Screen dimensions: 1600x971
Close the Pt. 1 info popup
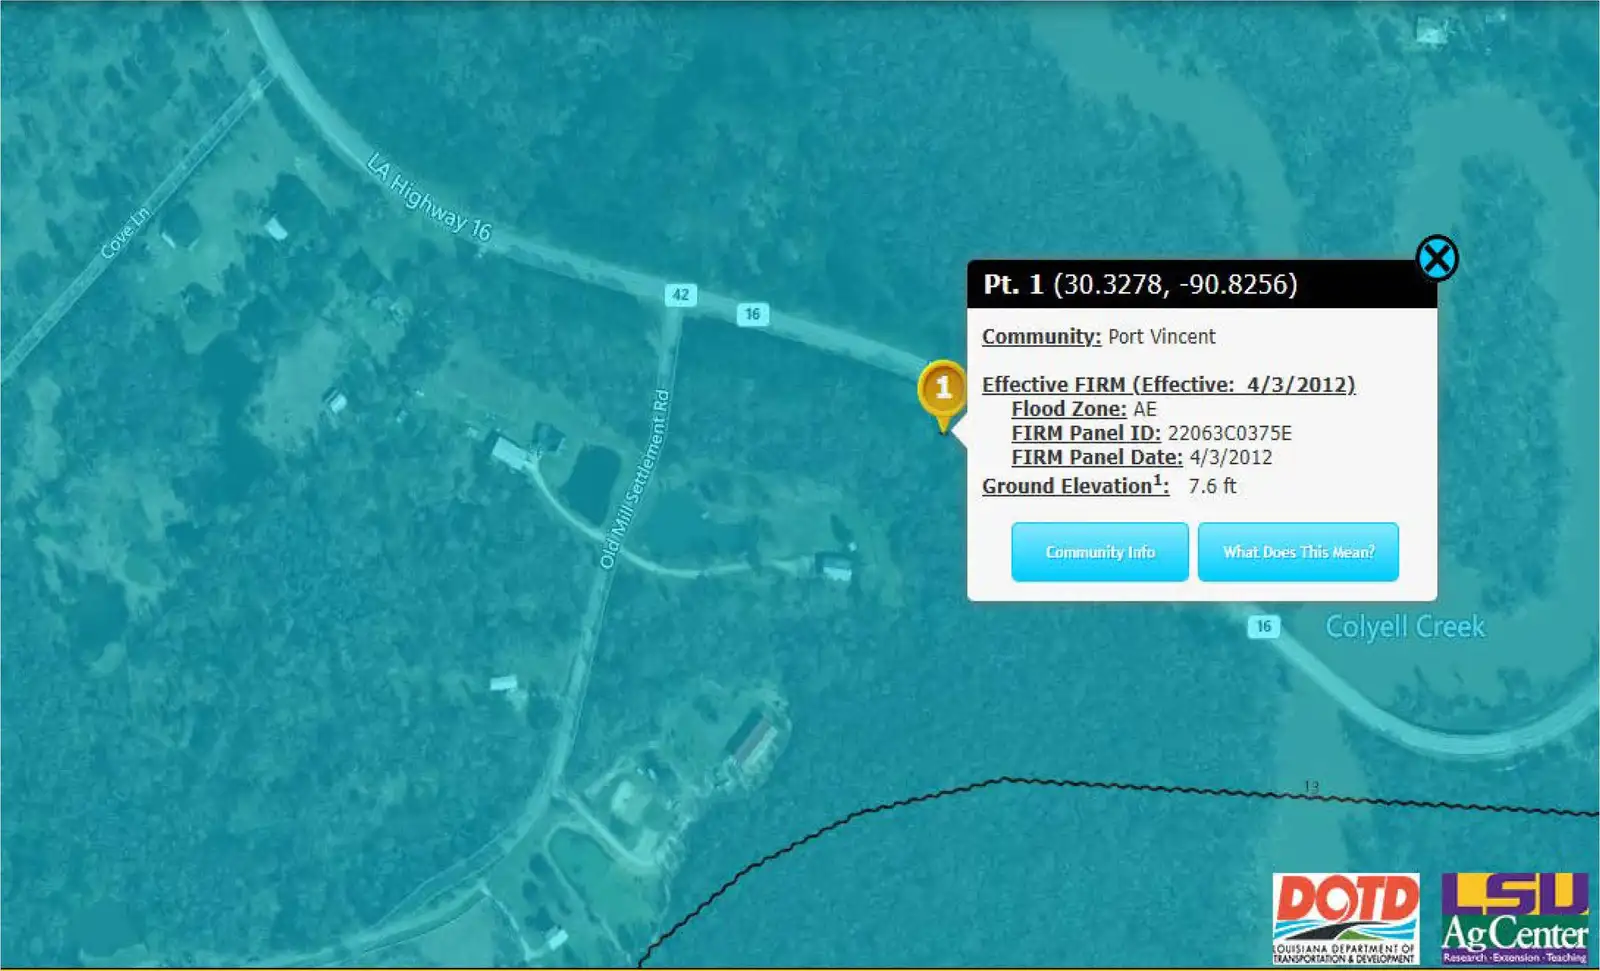[1437, 259]
